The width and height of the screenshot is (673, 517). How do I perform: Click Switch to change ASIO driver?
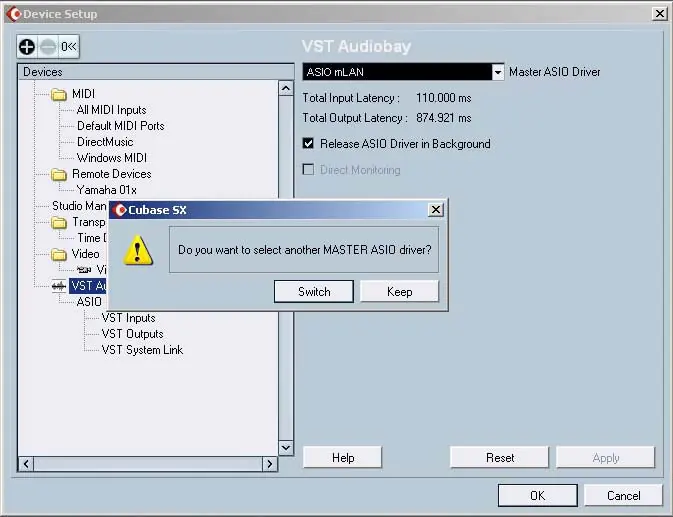[x=314, y=292]
